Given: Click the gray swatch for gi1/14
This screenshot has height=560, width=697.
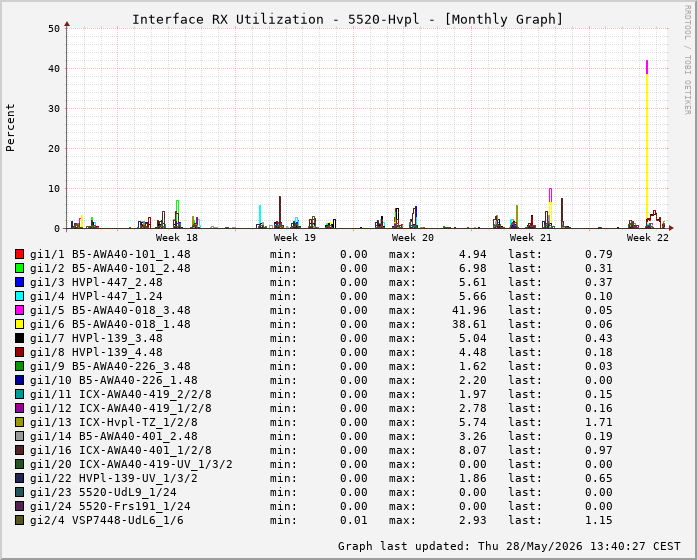Looking at the screenshot, I should click(x=19, y=436).
